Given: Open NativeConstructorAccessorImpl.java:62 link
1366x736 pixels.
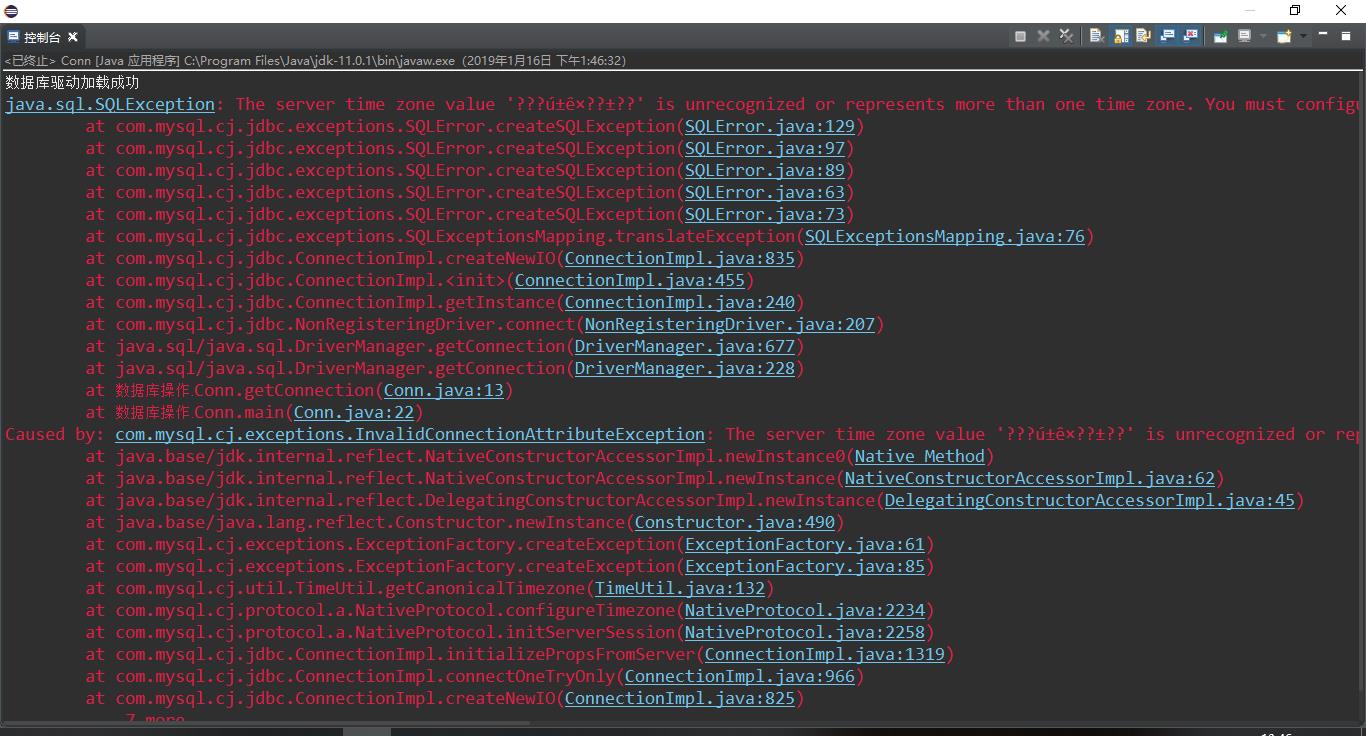Looking at the screenshot, I should click(1030, 478).
